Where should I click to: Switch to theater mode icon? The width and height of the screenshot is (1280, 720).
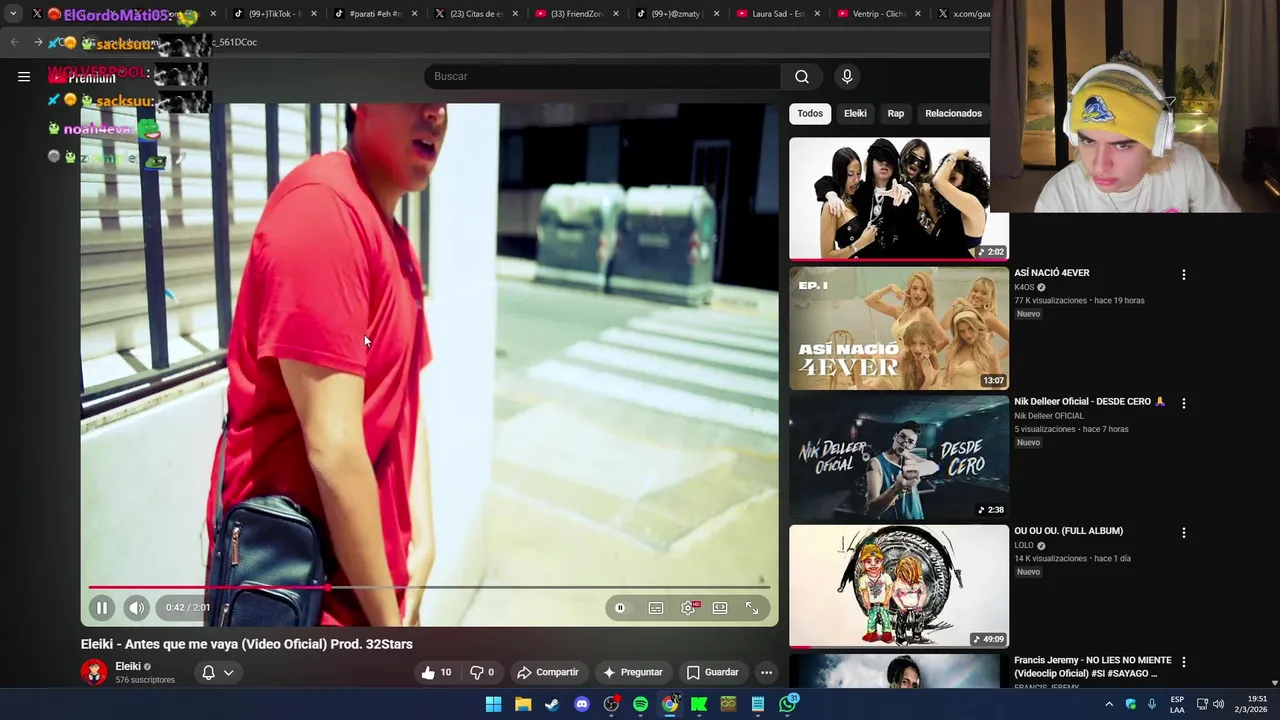720,608
